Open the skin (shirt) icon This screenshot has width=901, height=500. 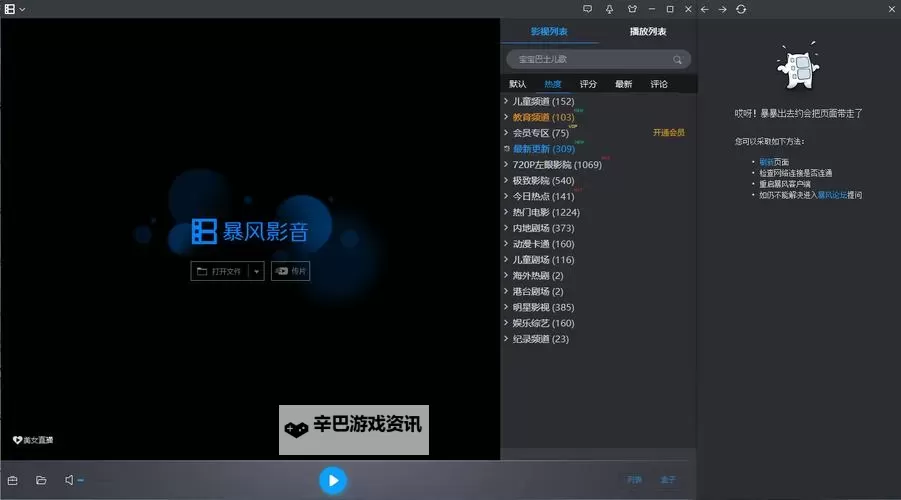[632, 9]
